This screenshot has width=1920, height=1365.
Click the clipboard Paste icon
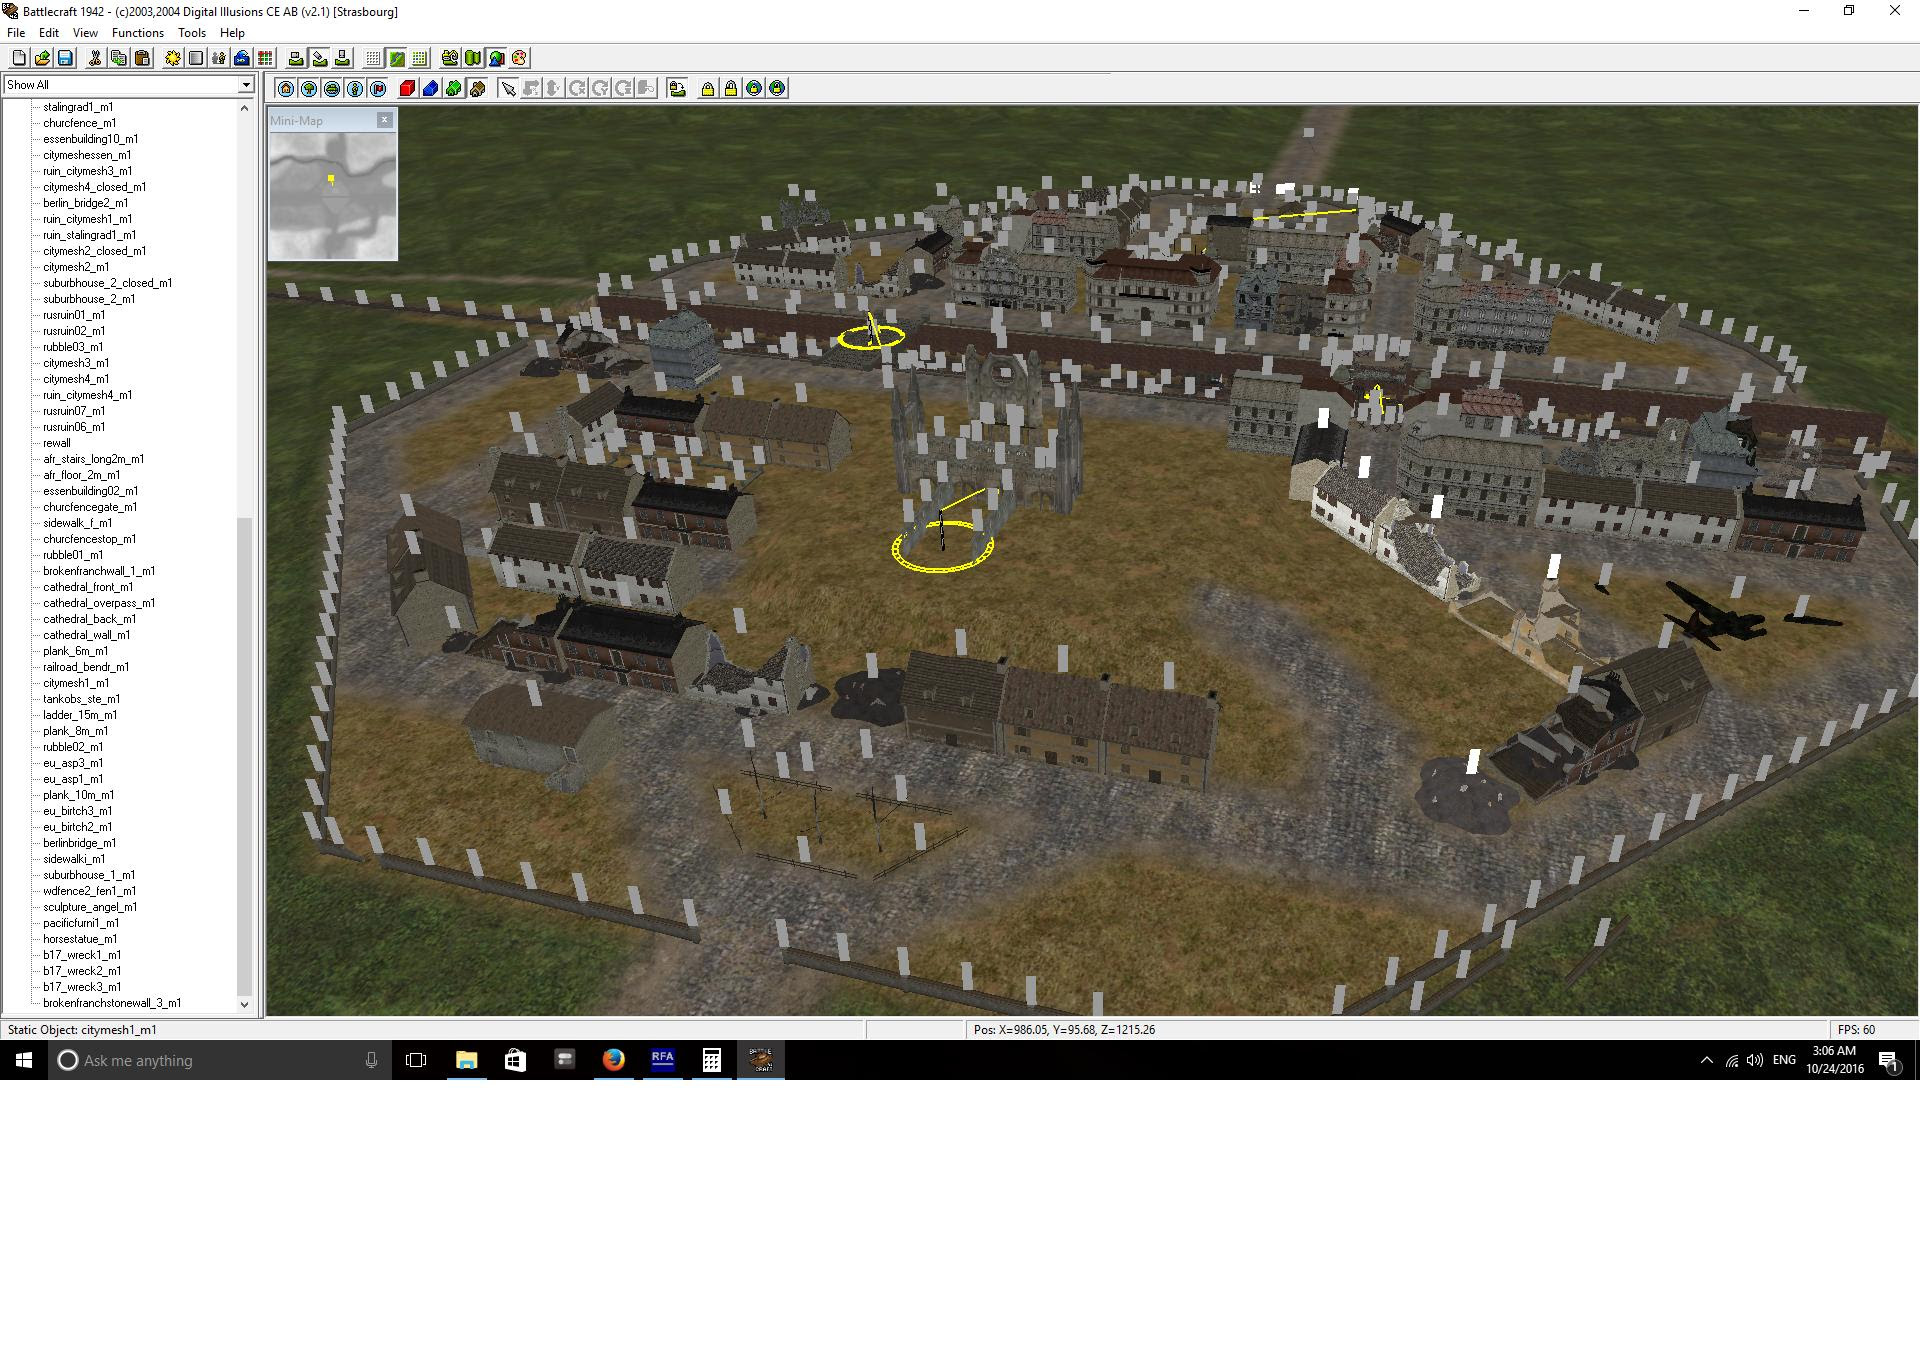coord(141,58)
